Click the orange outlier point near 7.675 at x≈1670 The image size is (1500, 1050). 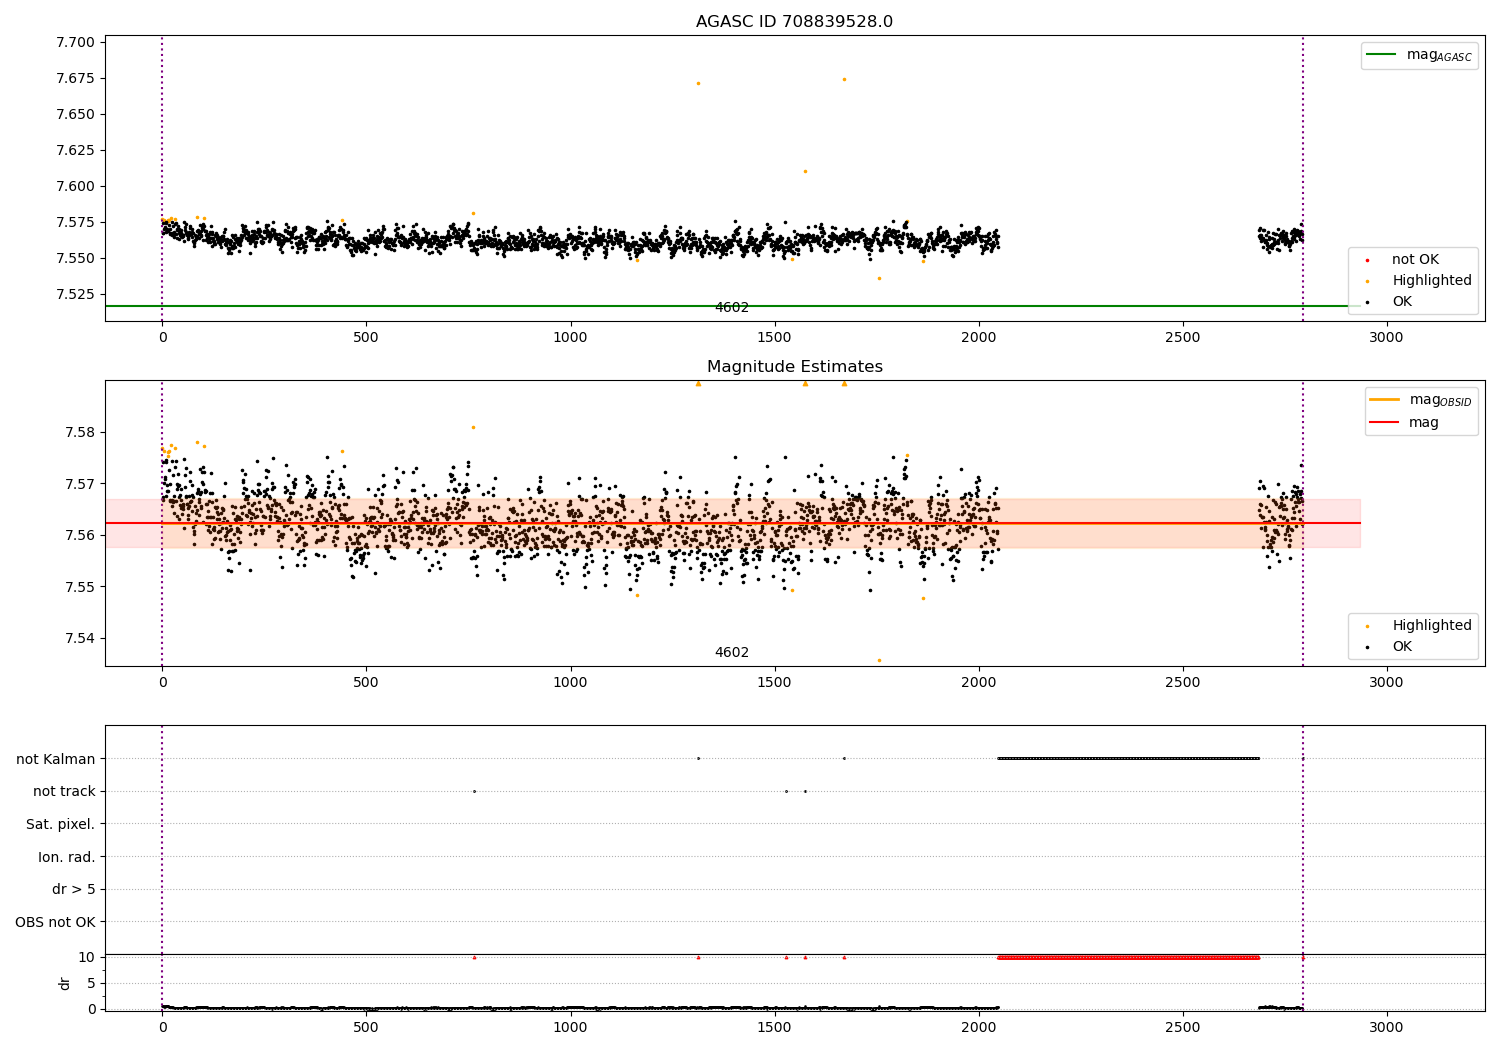(844, 79)
